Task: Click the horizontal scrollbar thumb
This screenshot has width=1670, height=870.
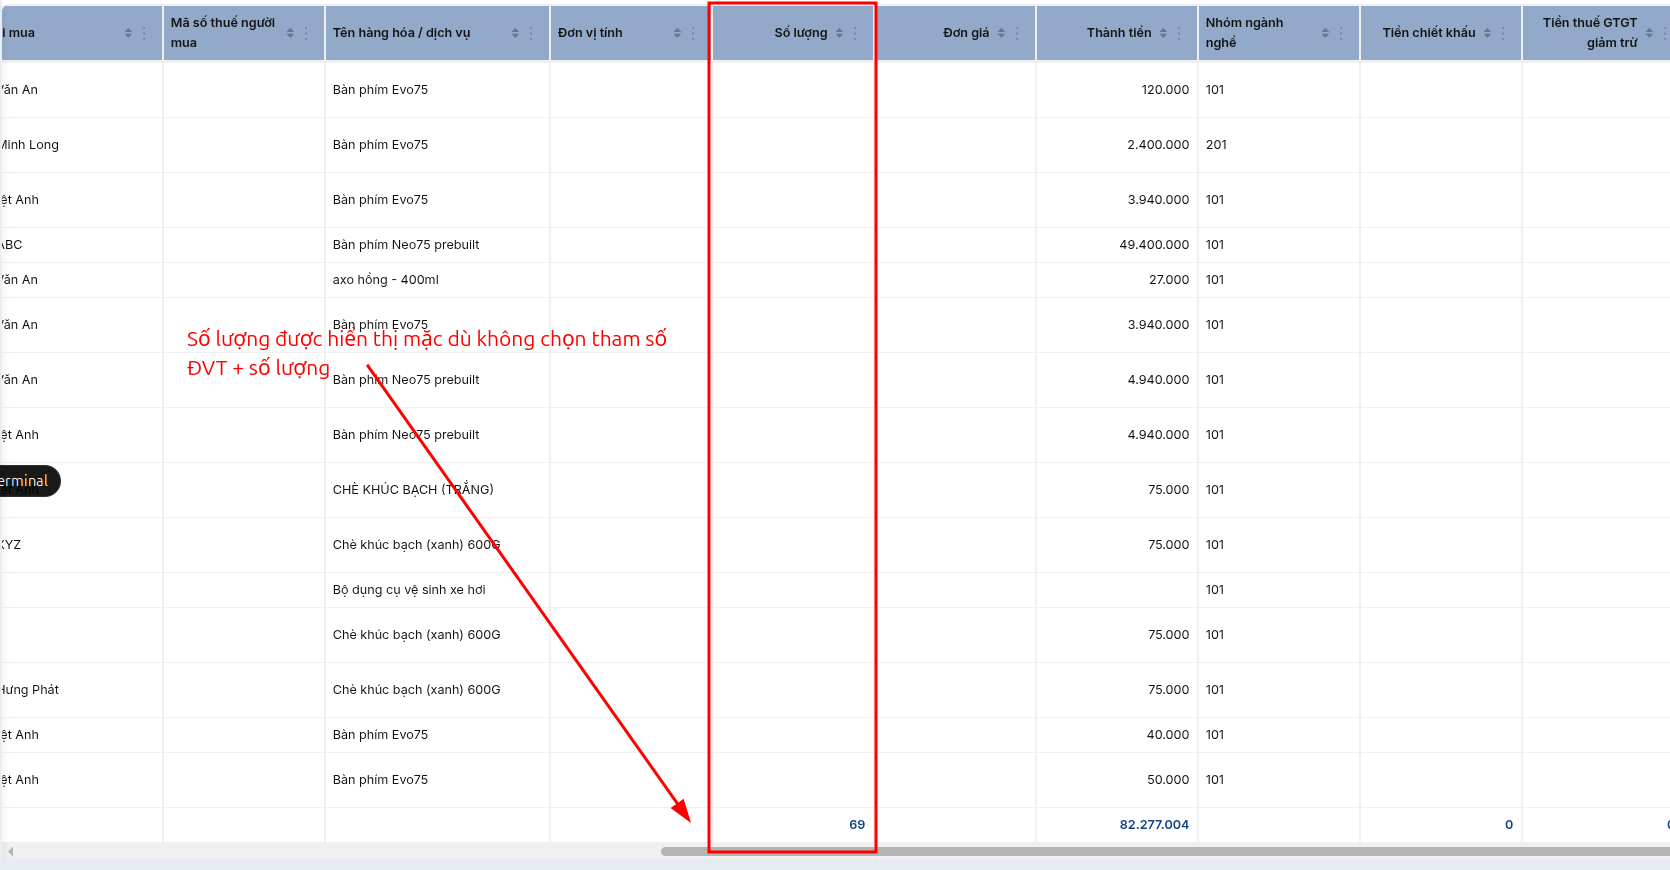Action: [x=1165, y=852]
